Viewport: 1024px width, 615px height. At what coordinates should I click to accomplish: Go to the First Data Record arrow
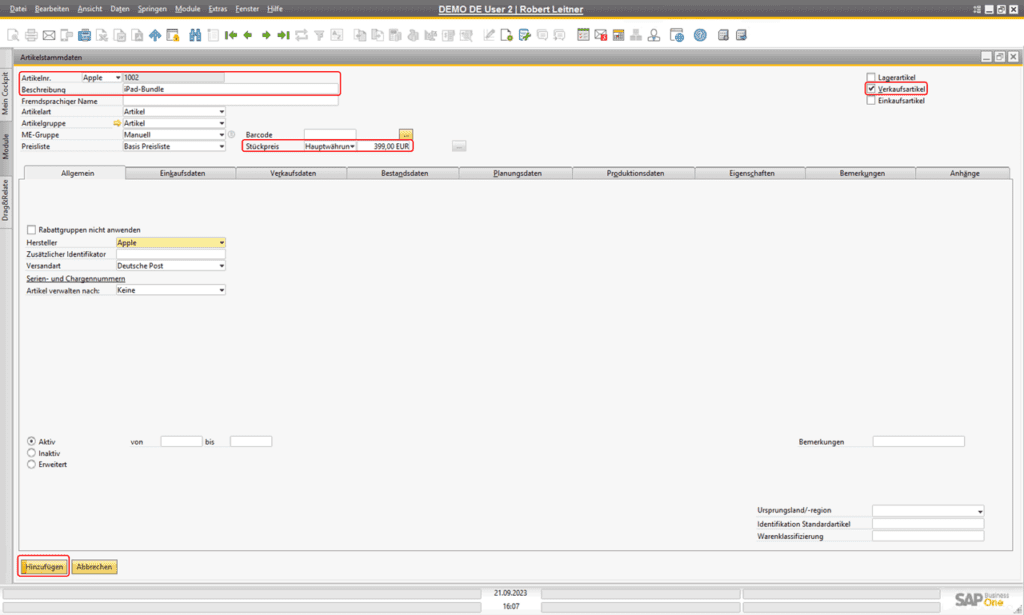coord(231,35)
